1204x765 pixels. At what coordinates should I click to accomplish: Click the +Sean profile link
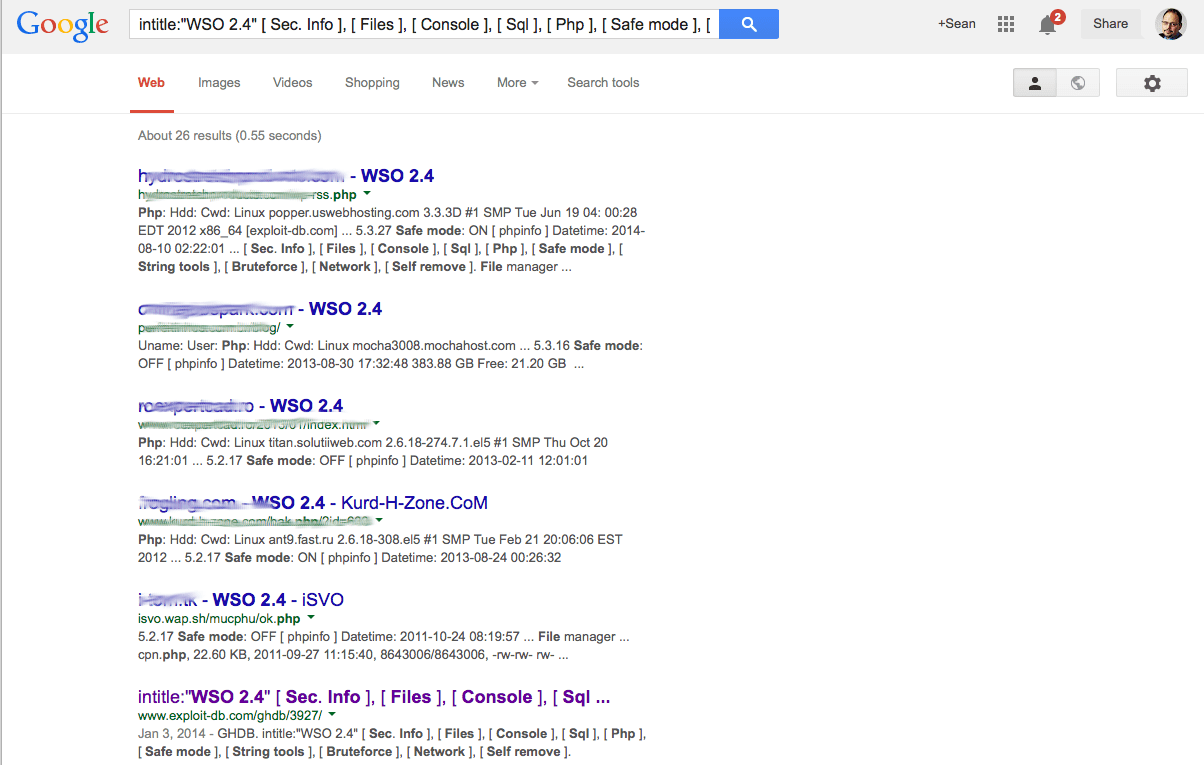point(957,24)
